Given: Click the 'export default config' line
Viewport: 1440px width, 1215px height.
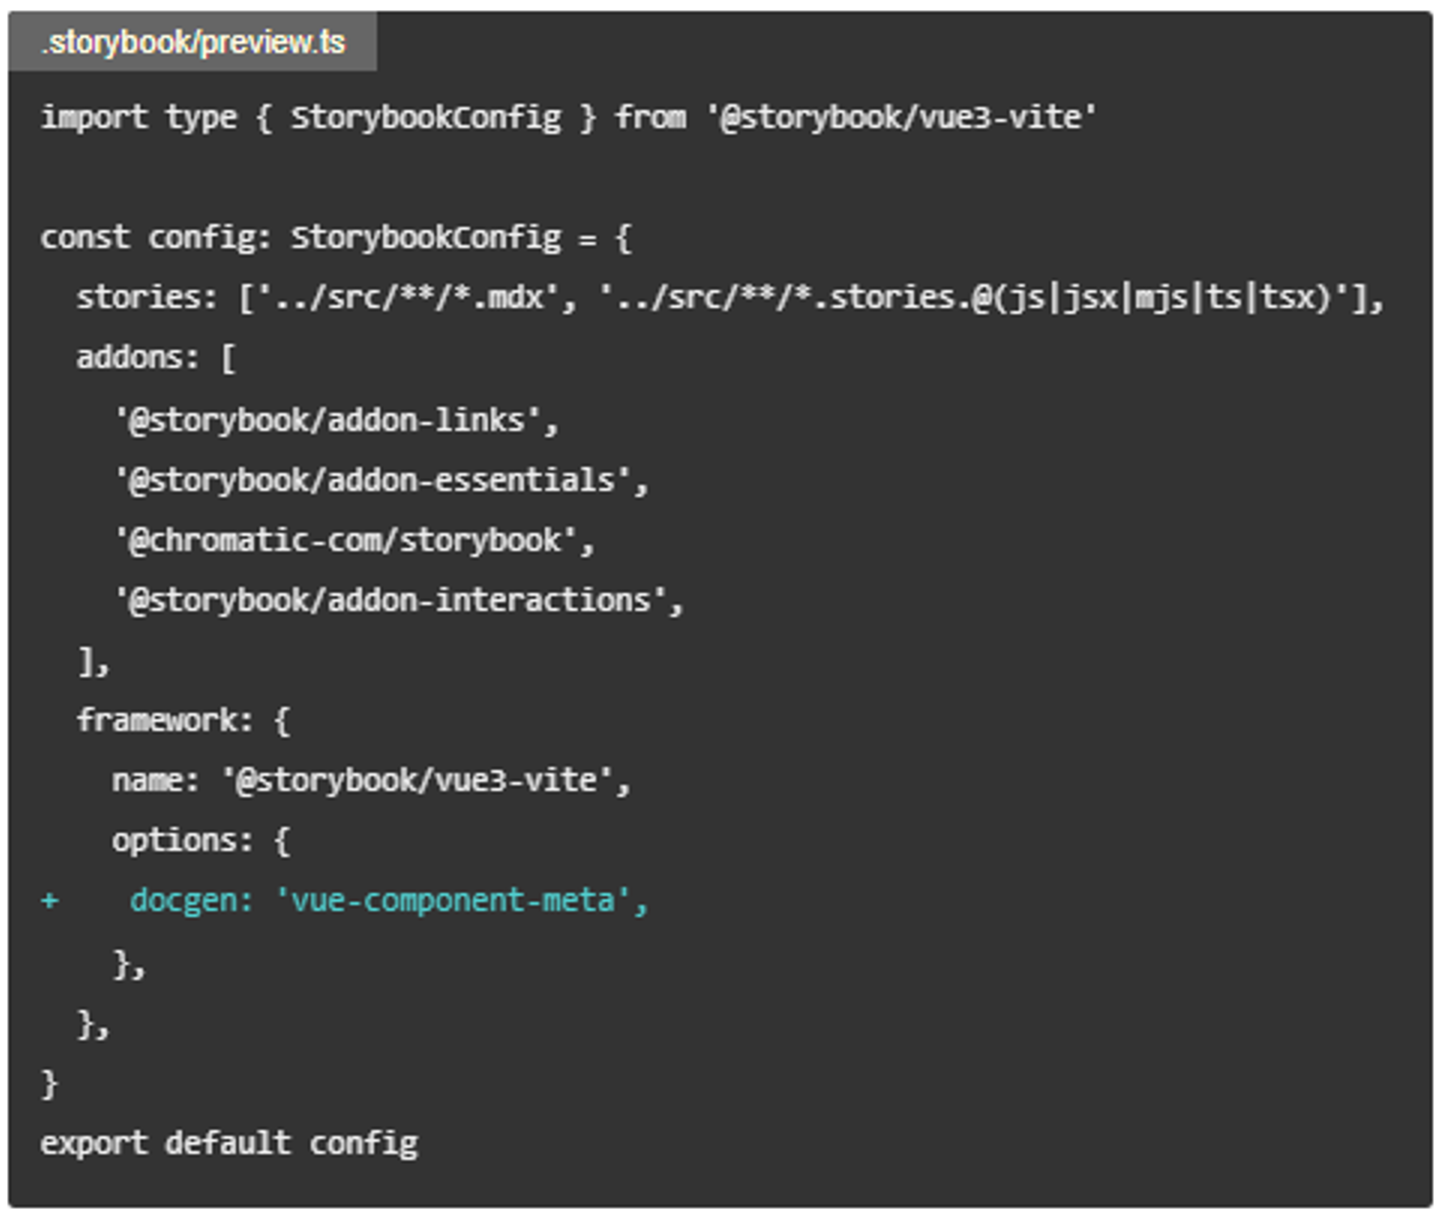Looking at the screenshot, I should tap(229, 1143).
